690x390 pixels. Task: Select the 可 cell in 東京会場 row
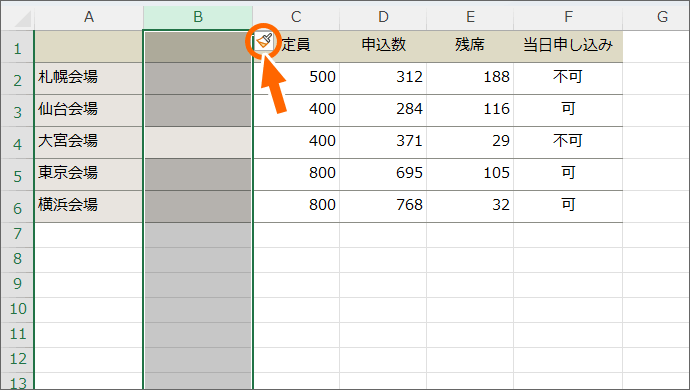coord(568,175)
